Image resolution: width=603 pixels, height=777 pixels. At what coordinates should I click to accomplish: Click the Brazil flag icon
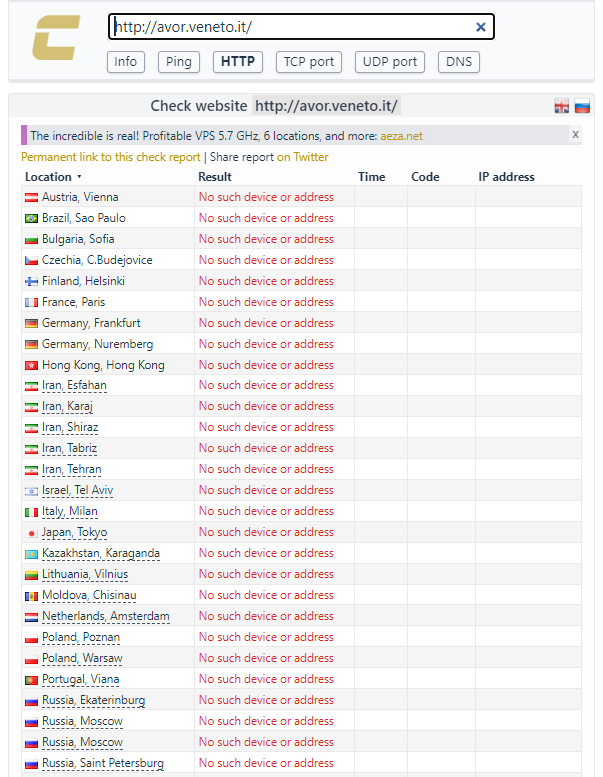(x=31, y=218)
